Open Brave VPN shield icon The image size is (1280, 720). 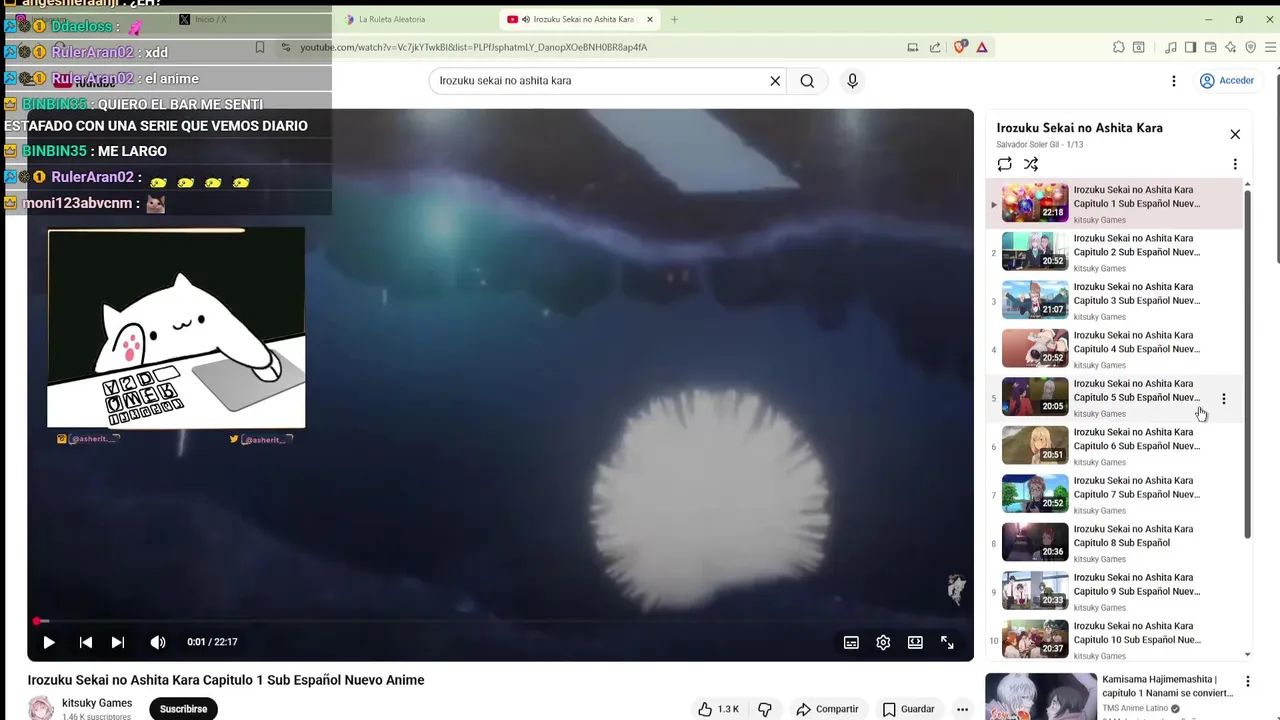click(1250, 47)
